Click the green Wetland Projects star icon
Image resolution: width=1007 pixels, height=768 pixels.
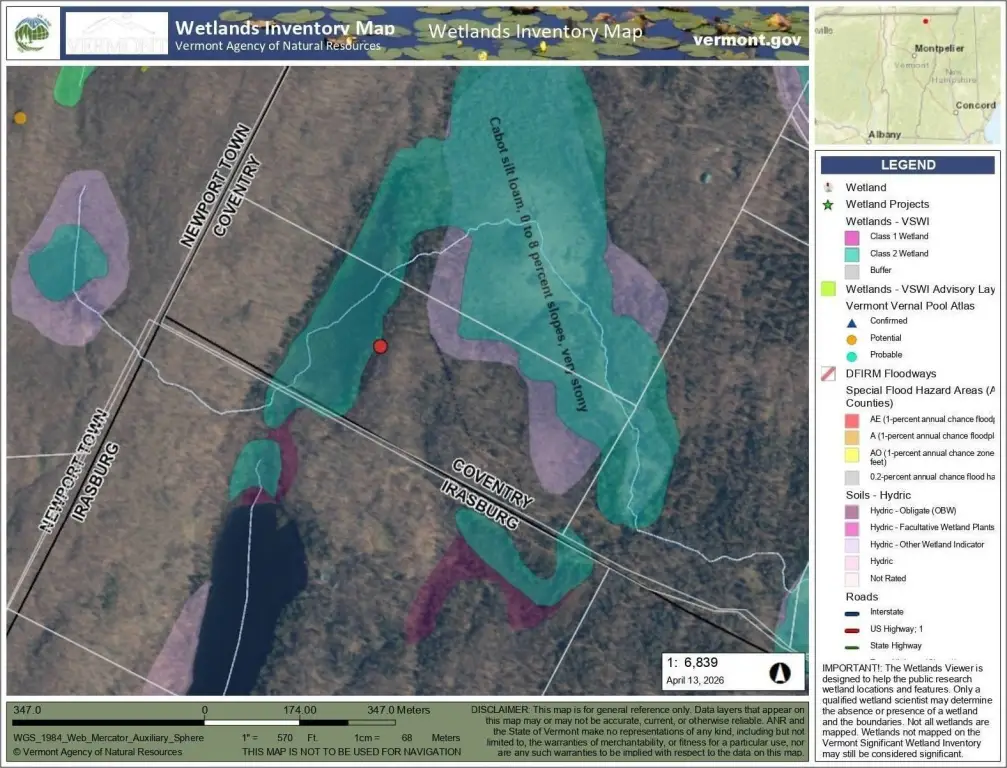[x=828, y=205]
